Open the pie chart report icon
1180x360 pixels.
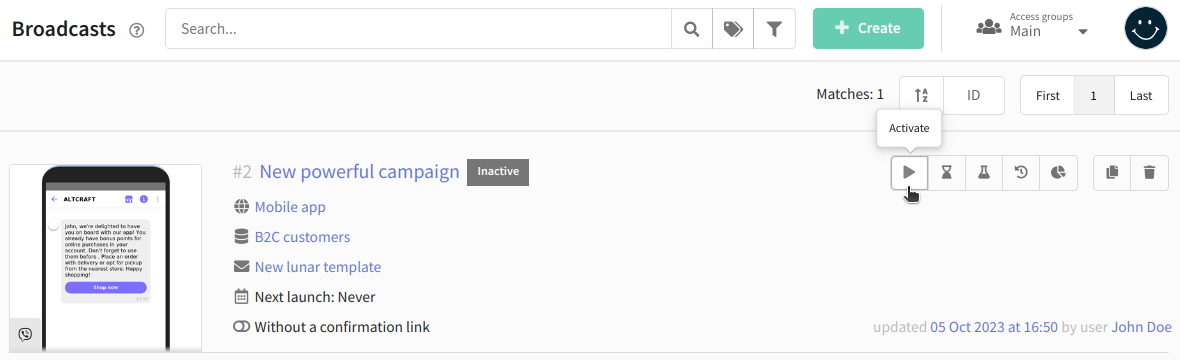tap(1058, 172)
